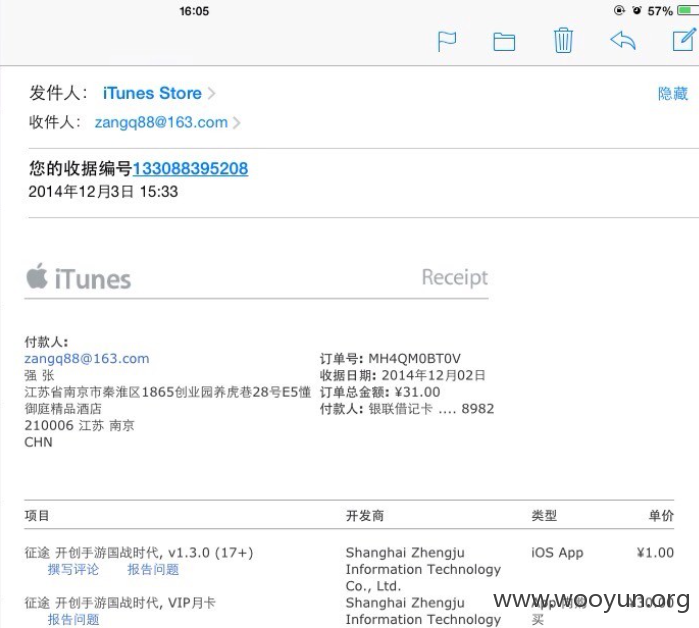Viewport: 699px width, 628px height.
Task: Tap the Apple logo in iTunes header
Action: [37, 276]
